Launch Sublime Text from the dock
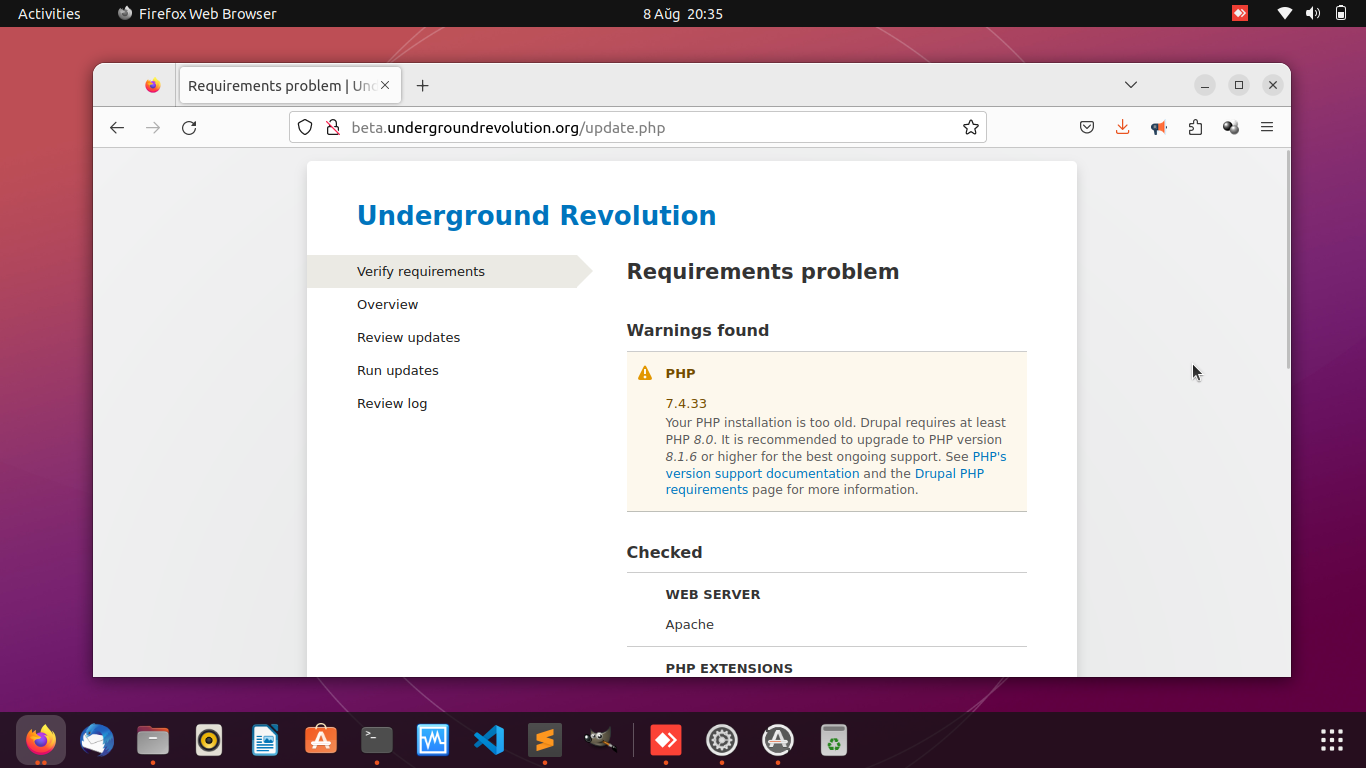The height and width of the screenshot is (768, 1366). point(545,740)
